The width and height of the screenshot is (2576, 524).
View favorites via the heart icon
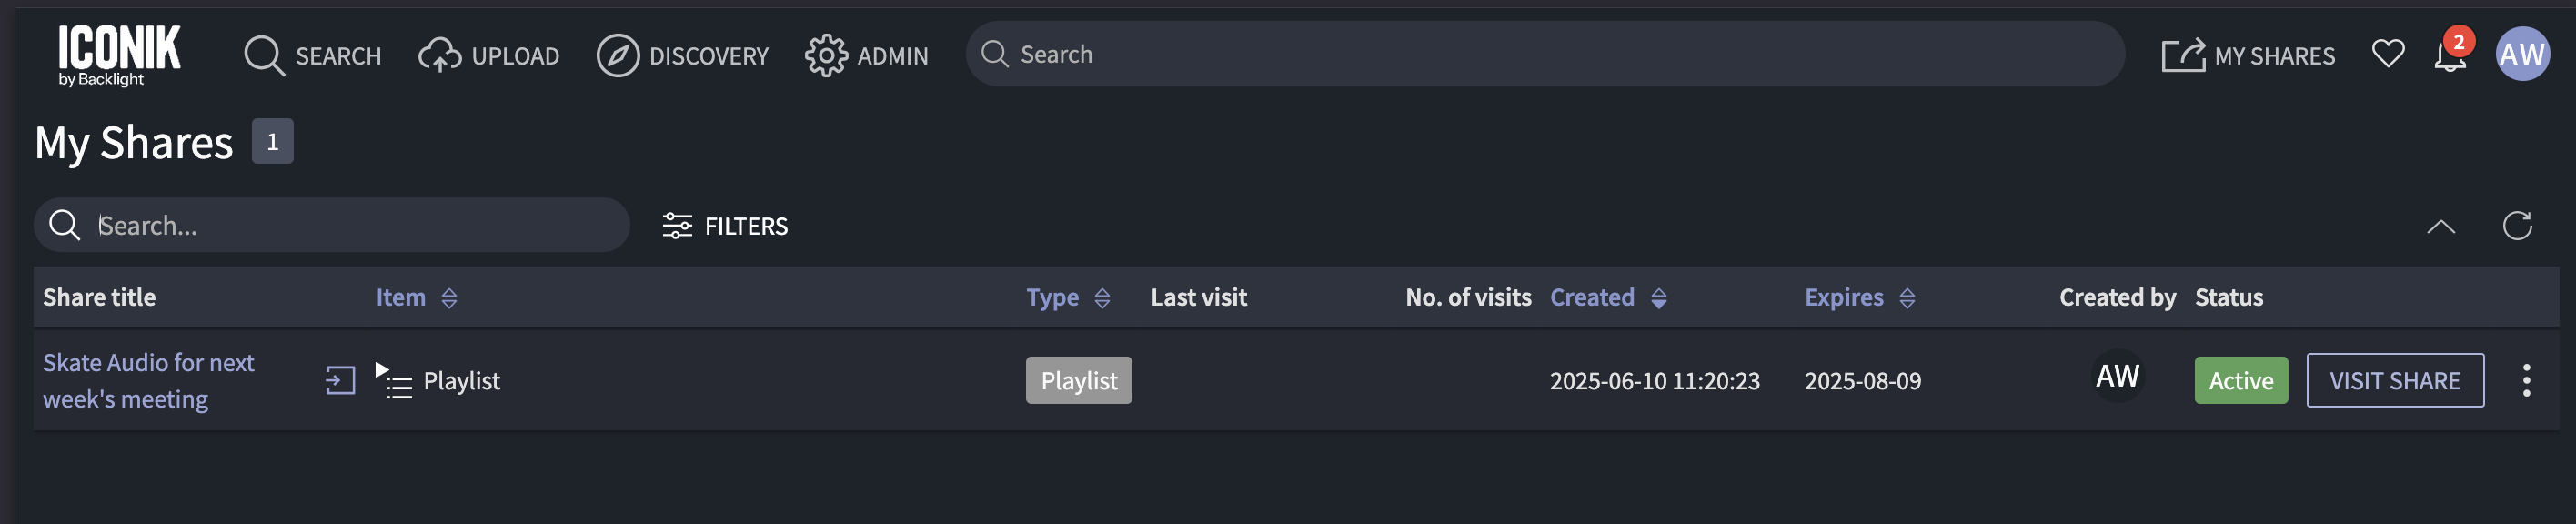click(x=2387, y=55)
